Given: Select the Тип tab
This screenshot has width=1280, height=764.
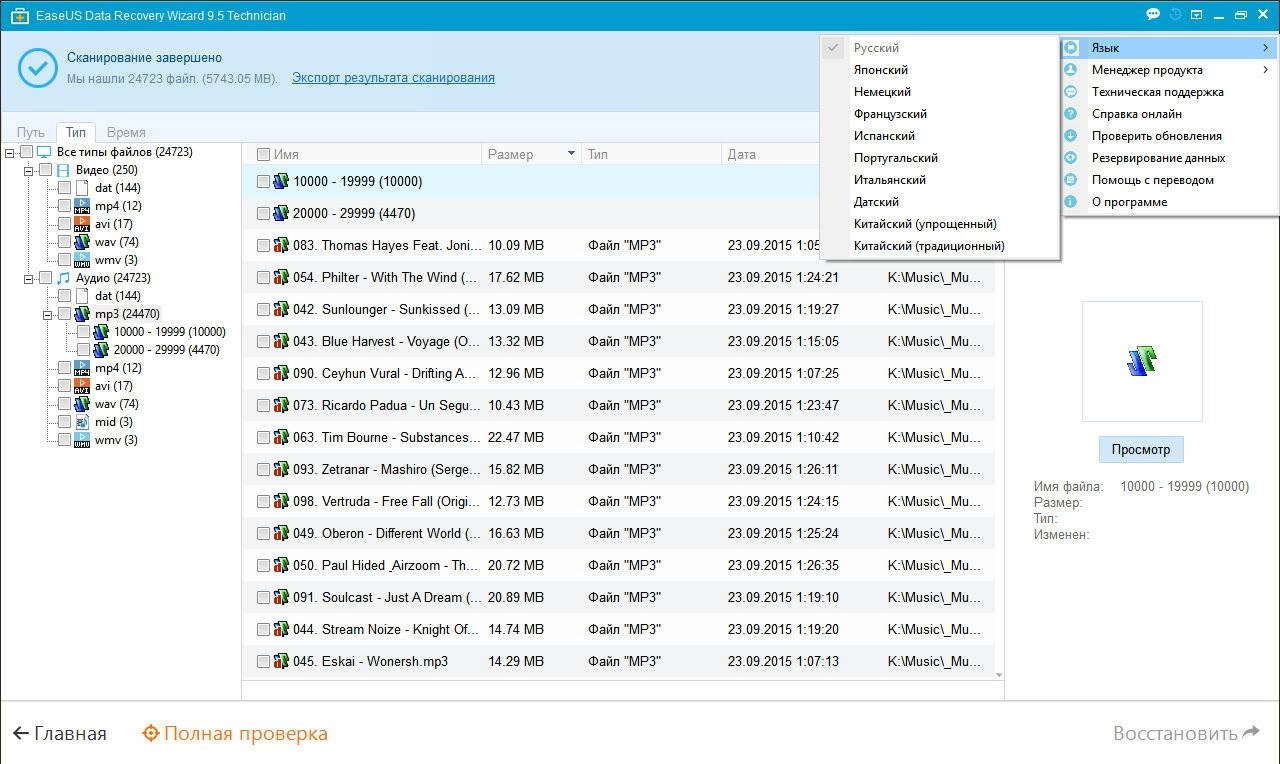Looking at the screenshot, I should (x=76, y=132).
